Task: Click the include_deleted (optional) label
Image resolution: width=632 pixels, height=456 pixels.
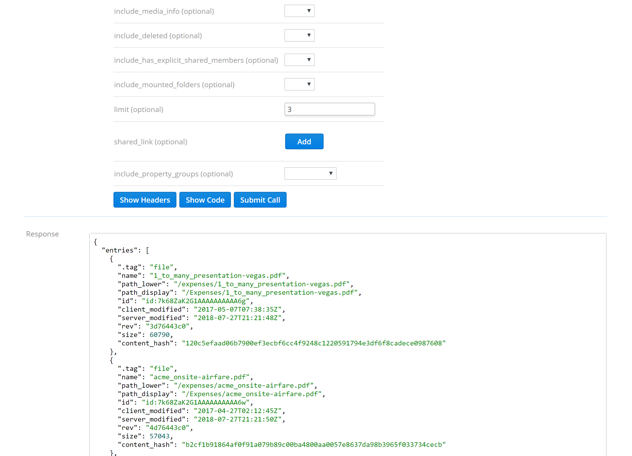Action: pos(158,36)
